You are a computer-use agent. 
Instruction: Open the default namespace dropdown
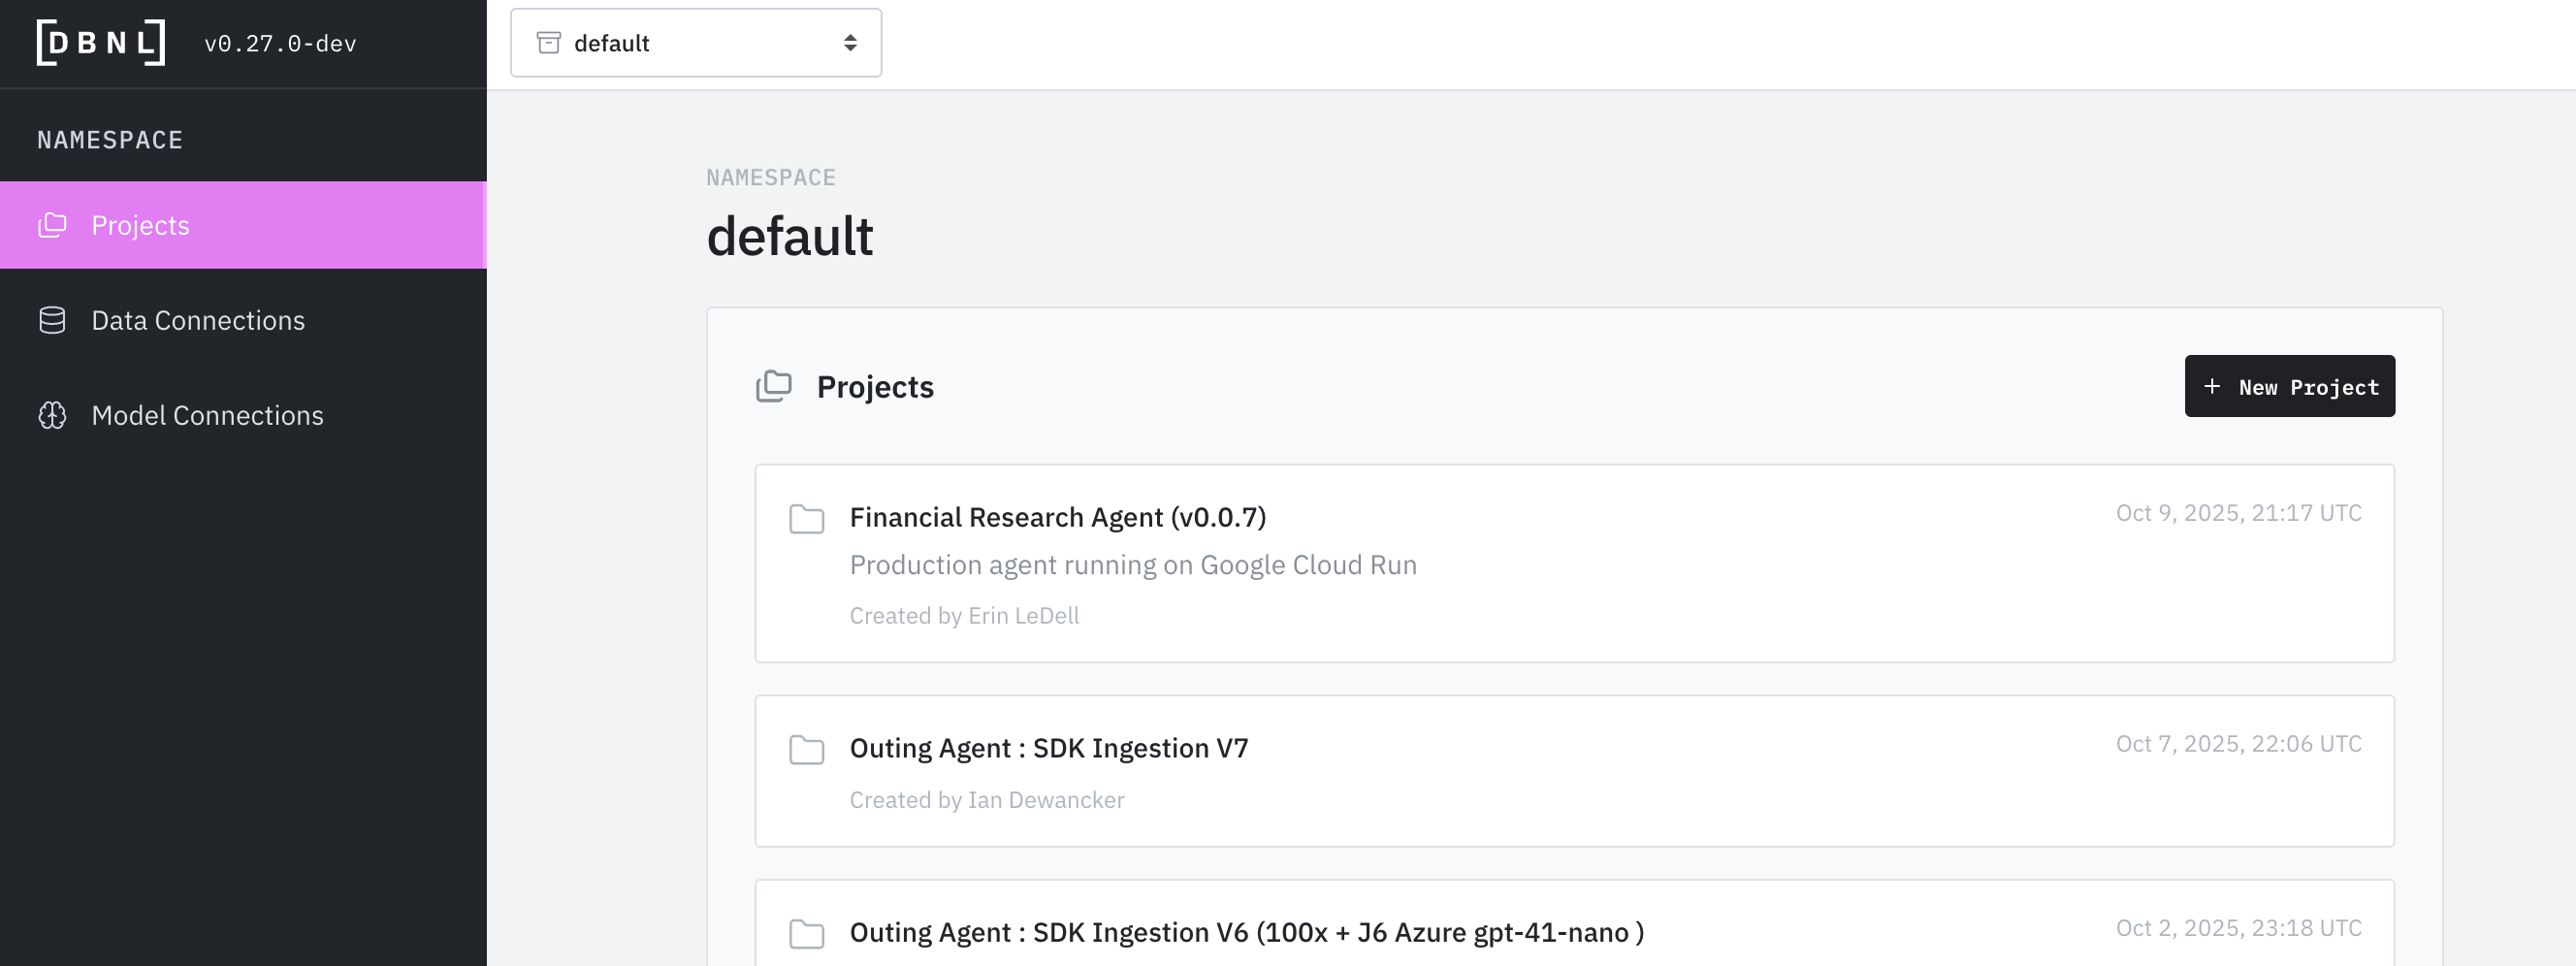coord(695,43)
